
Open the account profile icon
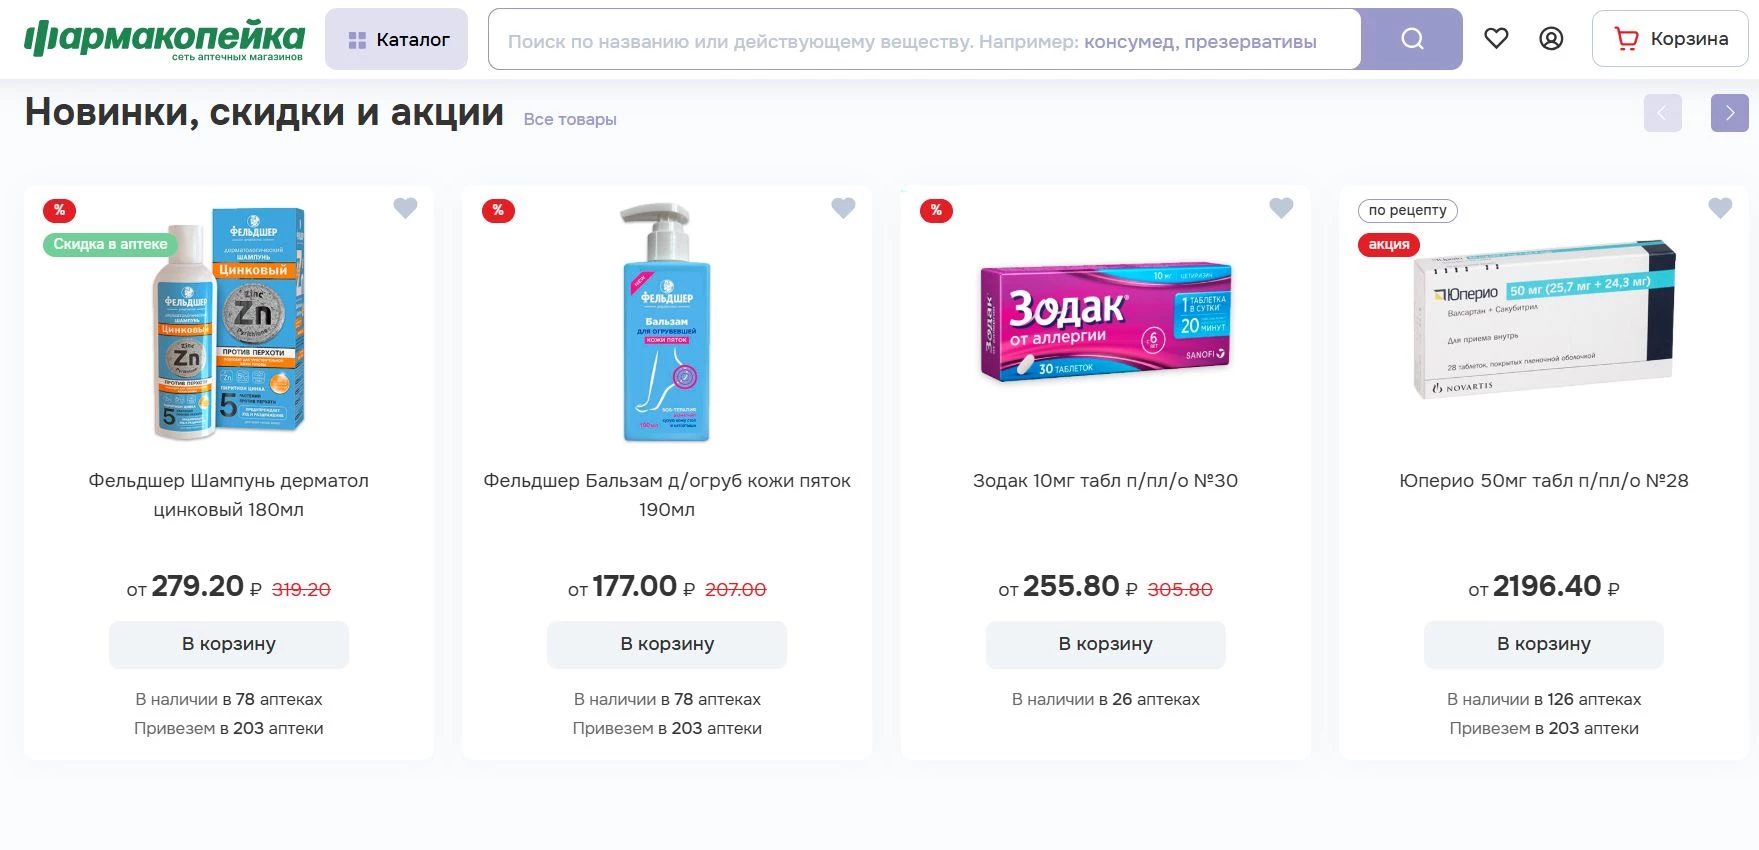click(1551, 38)
